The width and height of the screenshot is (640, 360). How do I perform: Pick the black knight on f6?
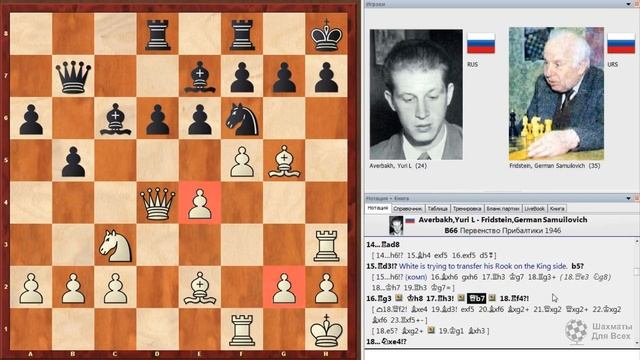[242, 118]
